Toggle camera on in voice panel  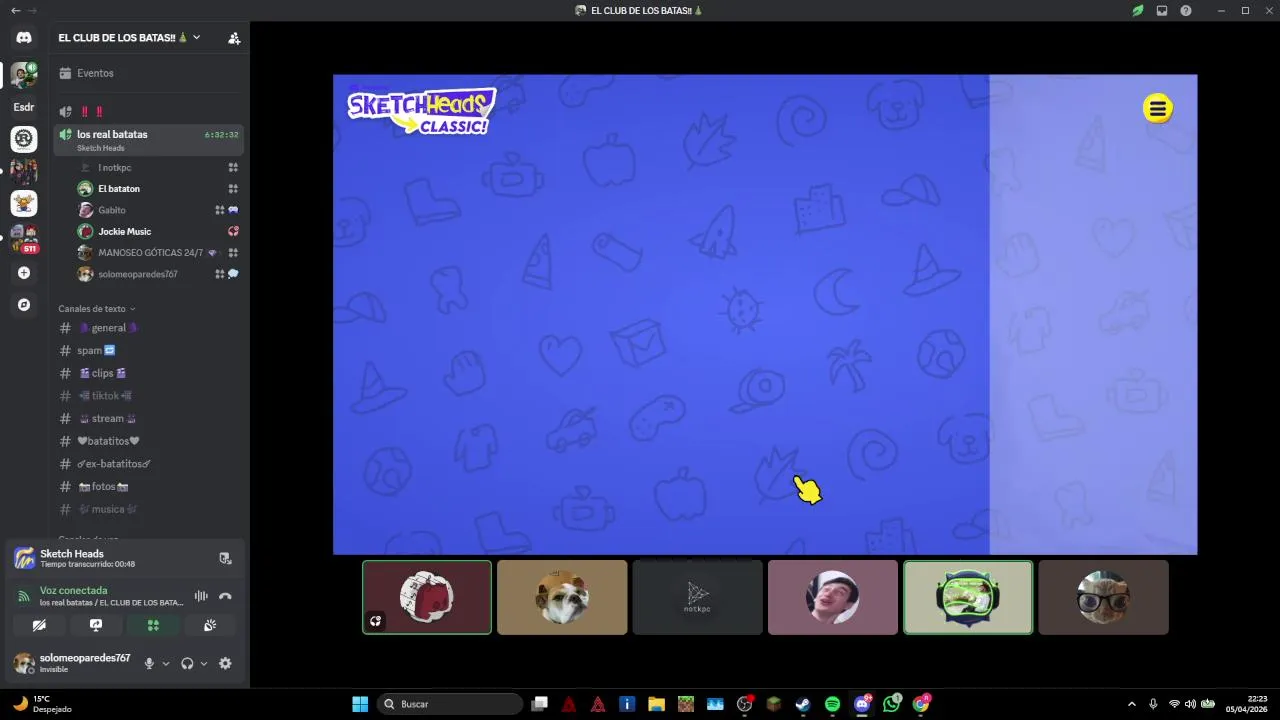tap(39, 625)
